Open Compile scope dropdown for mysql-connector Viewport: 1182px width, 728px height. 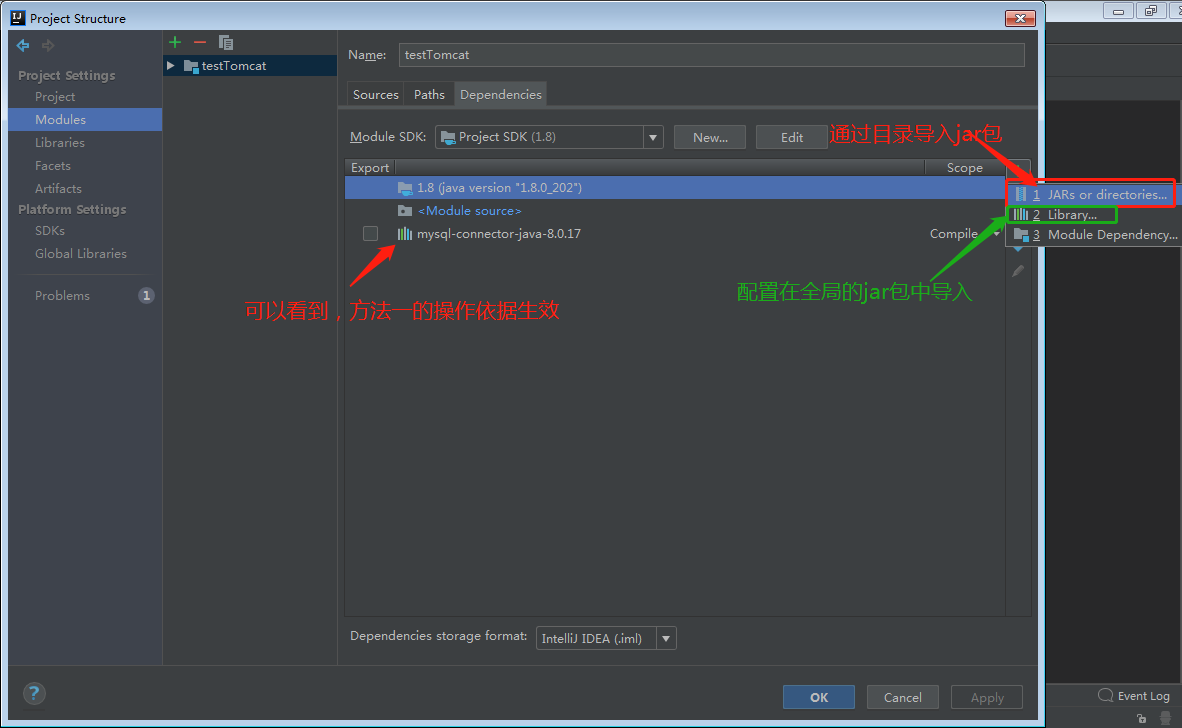click(997, 234)
